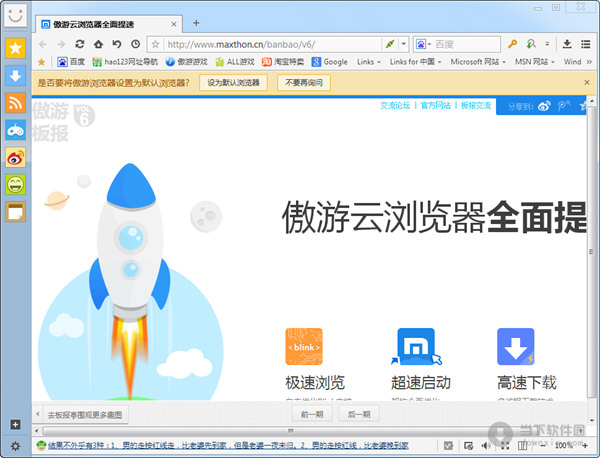Screen dimensions: 600x458
Task: Click the horizontal scrollbar thumb
Action: coord(291,431)
